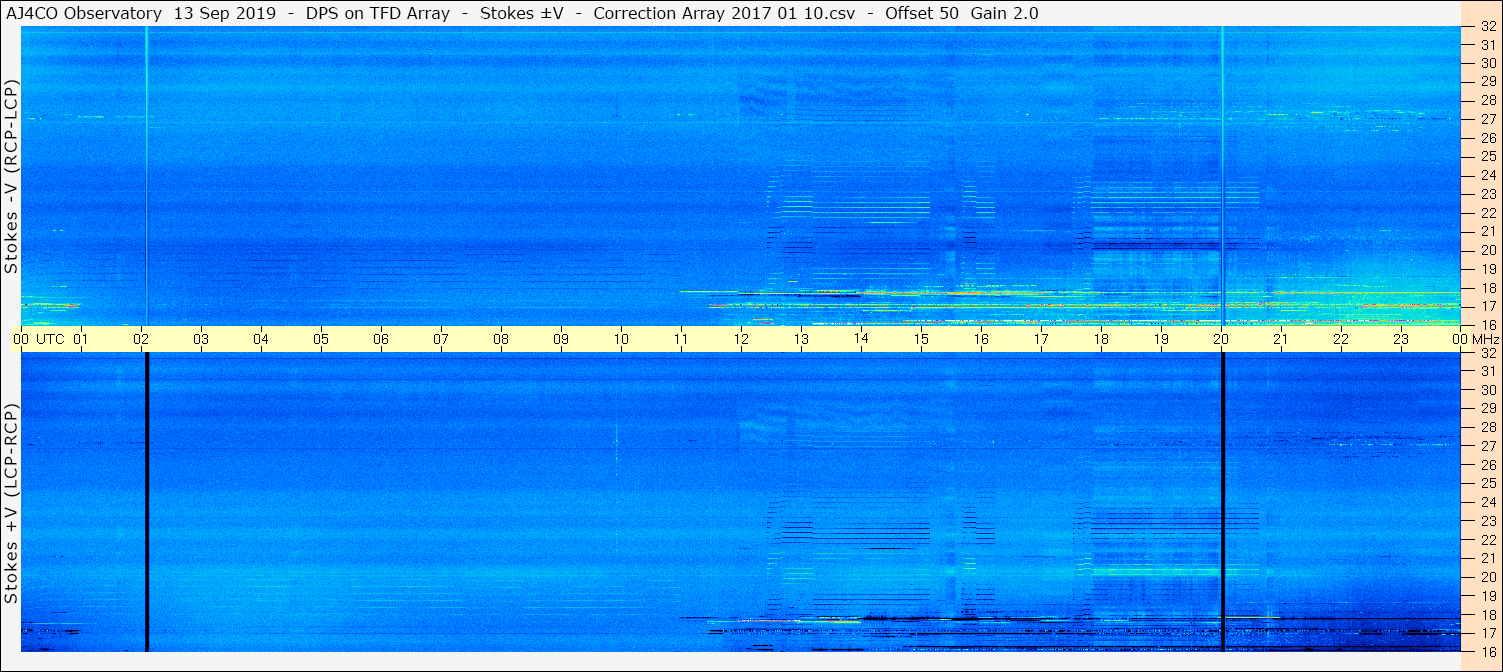1503x672 pixels.
Task: Click the 'Offset 50' header value
Action: point(922,14)
